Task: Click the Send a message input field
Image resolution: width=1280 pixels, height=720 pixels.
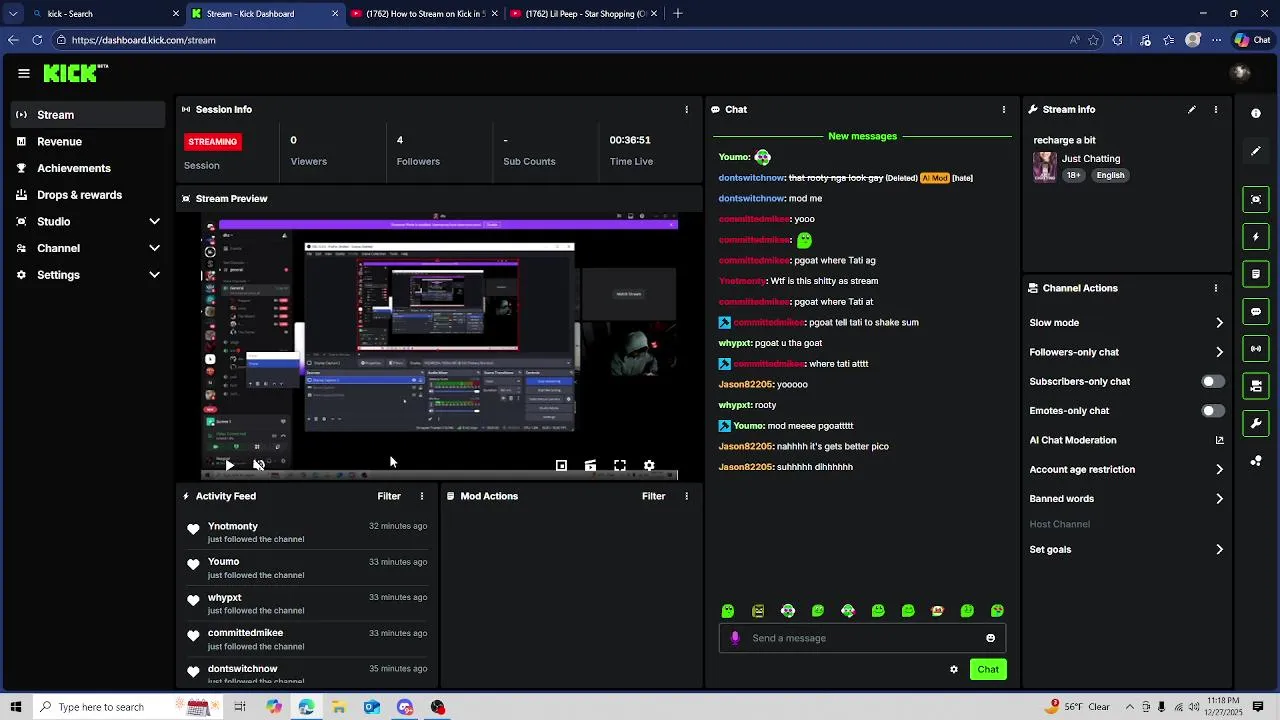Action: [862, 638]
